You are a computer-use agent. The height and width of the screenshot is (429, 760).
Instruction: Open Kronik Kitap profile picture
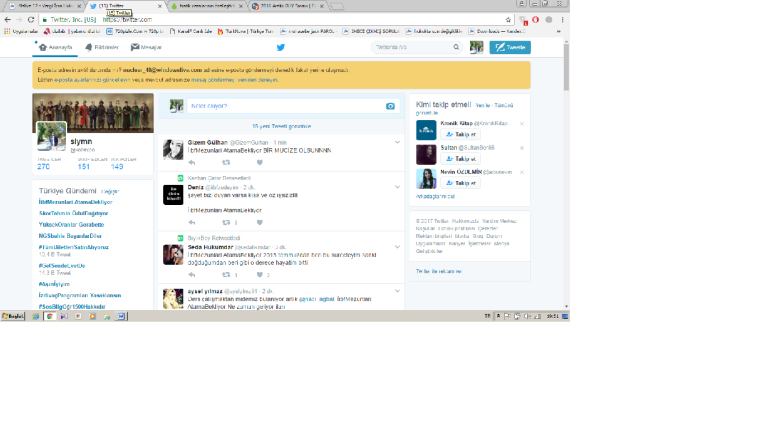coord(426,130)
